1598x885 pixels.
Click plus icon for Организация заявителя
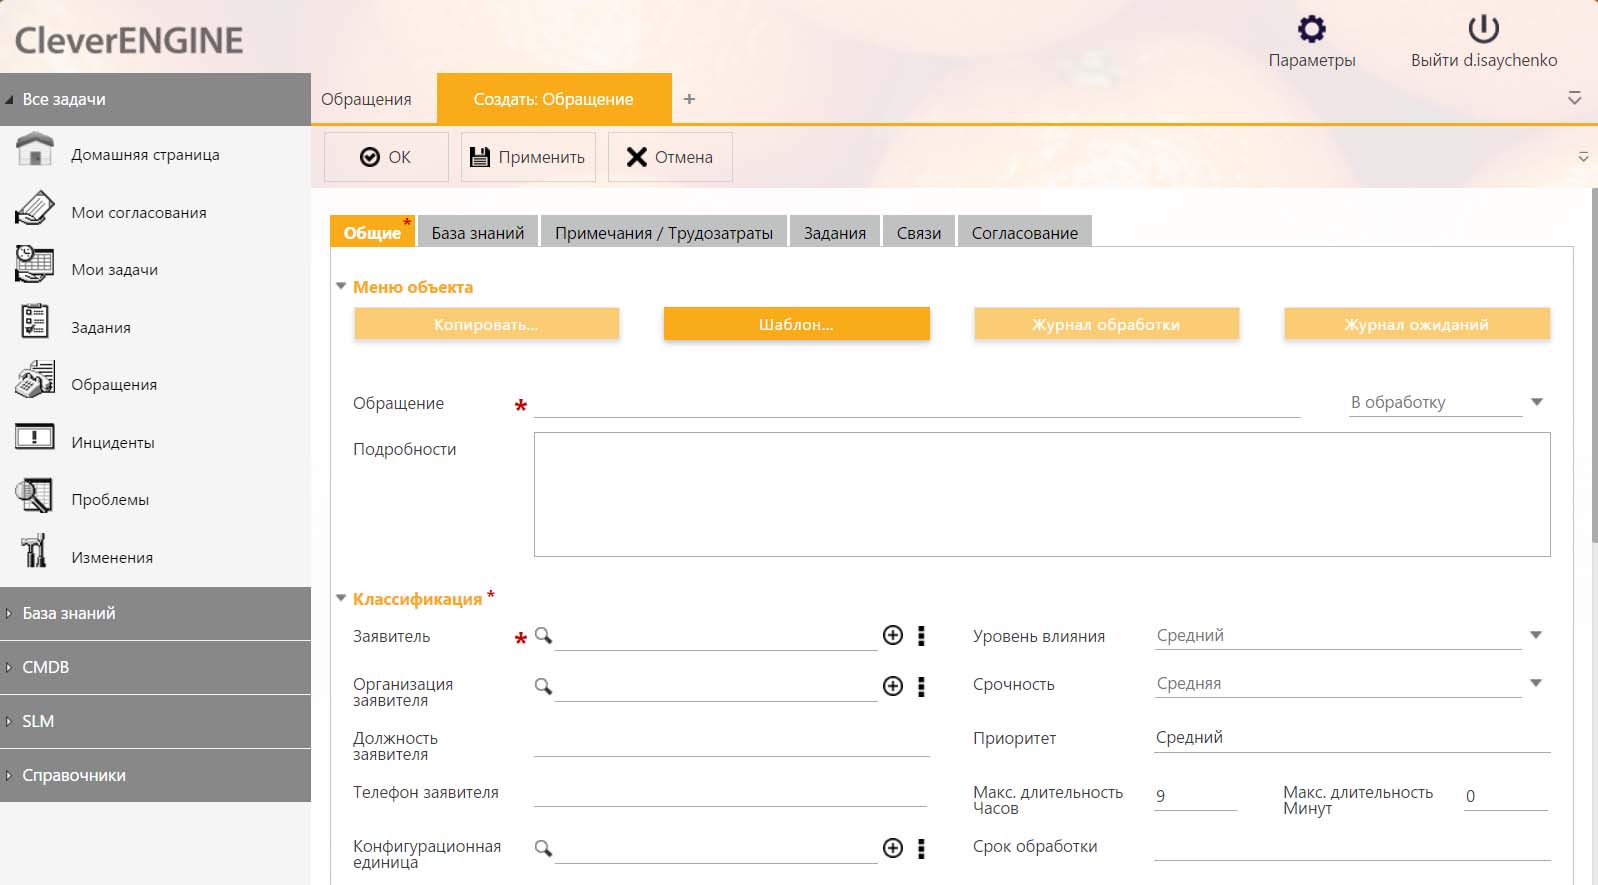(x=893, y=686)
